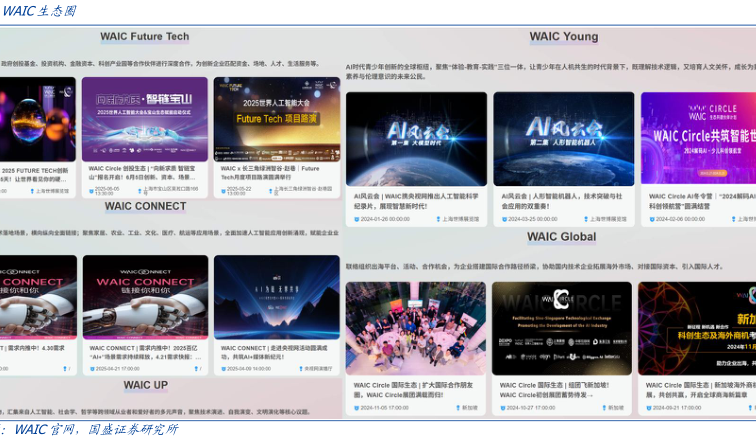This screenshot has height=448, width=756.
Task: Open the glass sphere 2025 FUTURE TECH thumbnail
Action: (38, 119)
